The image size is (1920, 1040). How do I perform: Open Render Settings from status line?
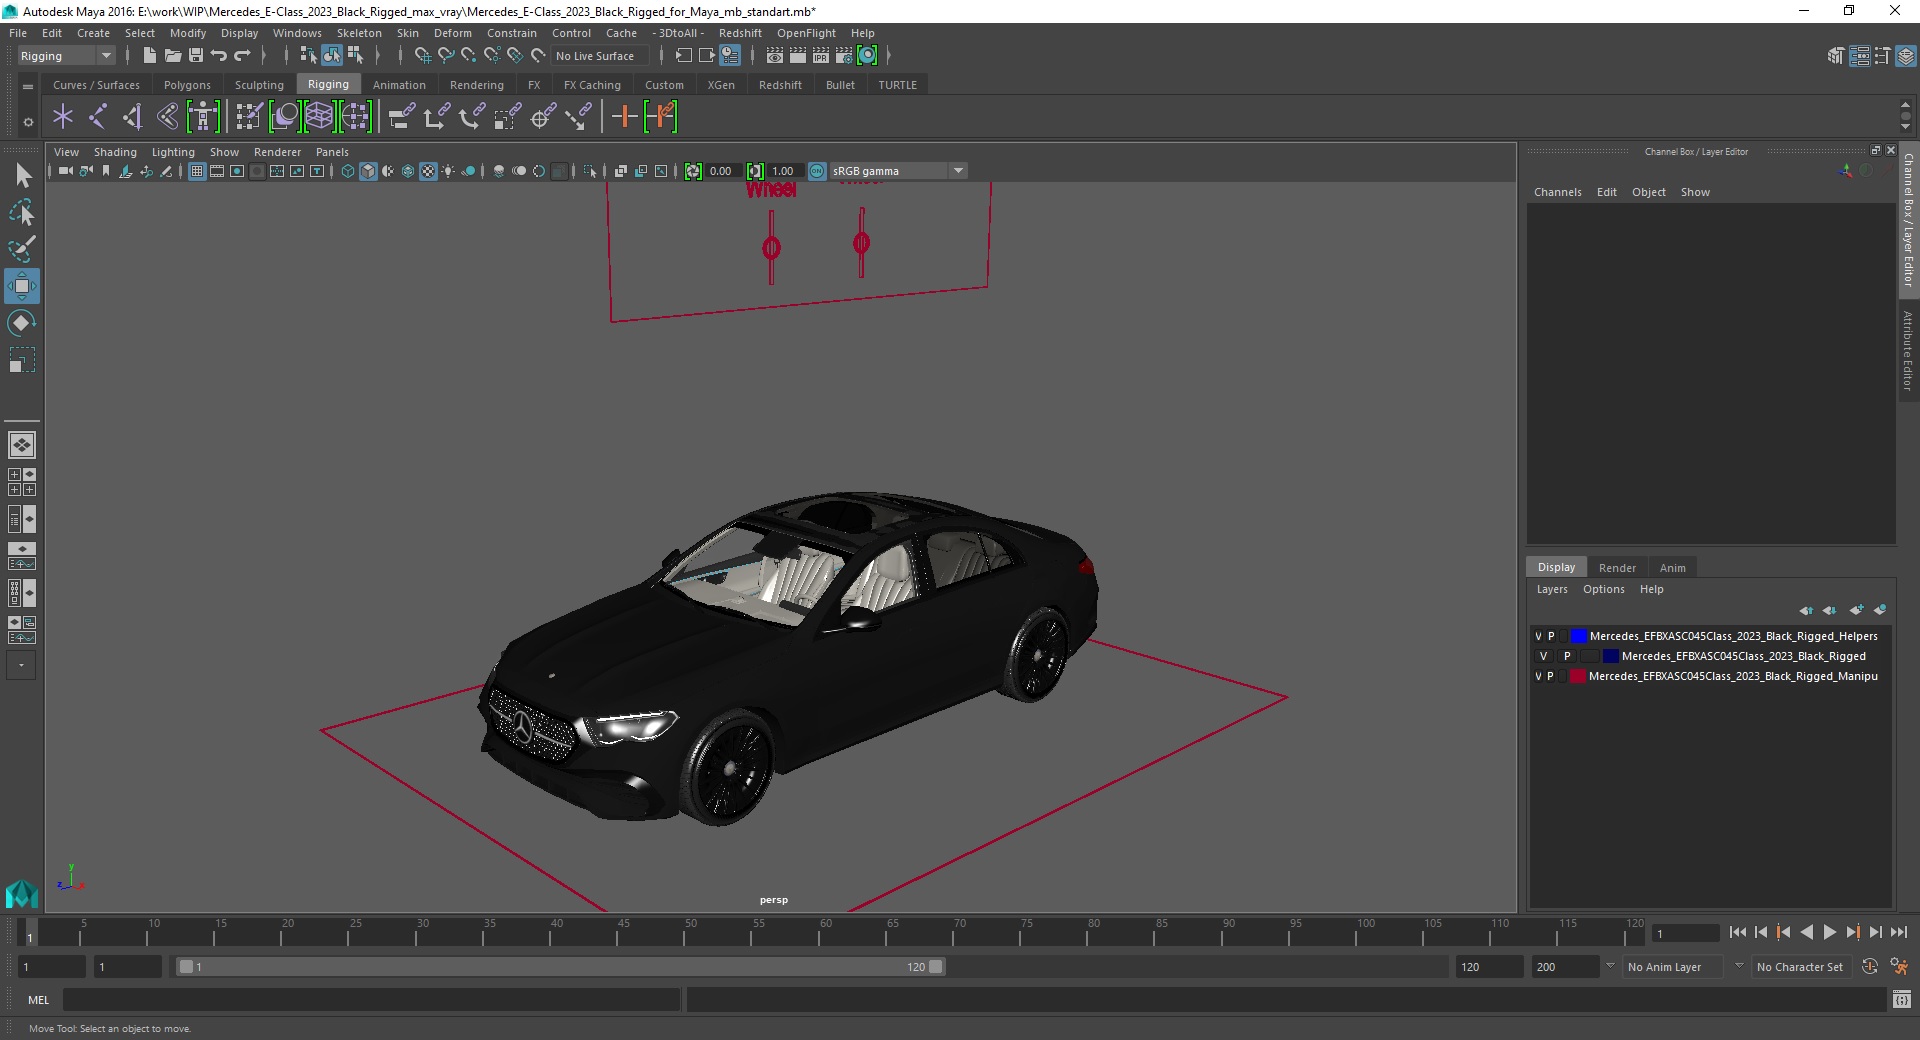(x=844, y=56)
